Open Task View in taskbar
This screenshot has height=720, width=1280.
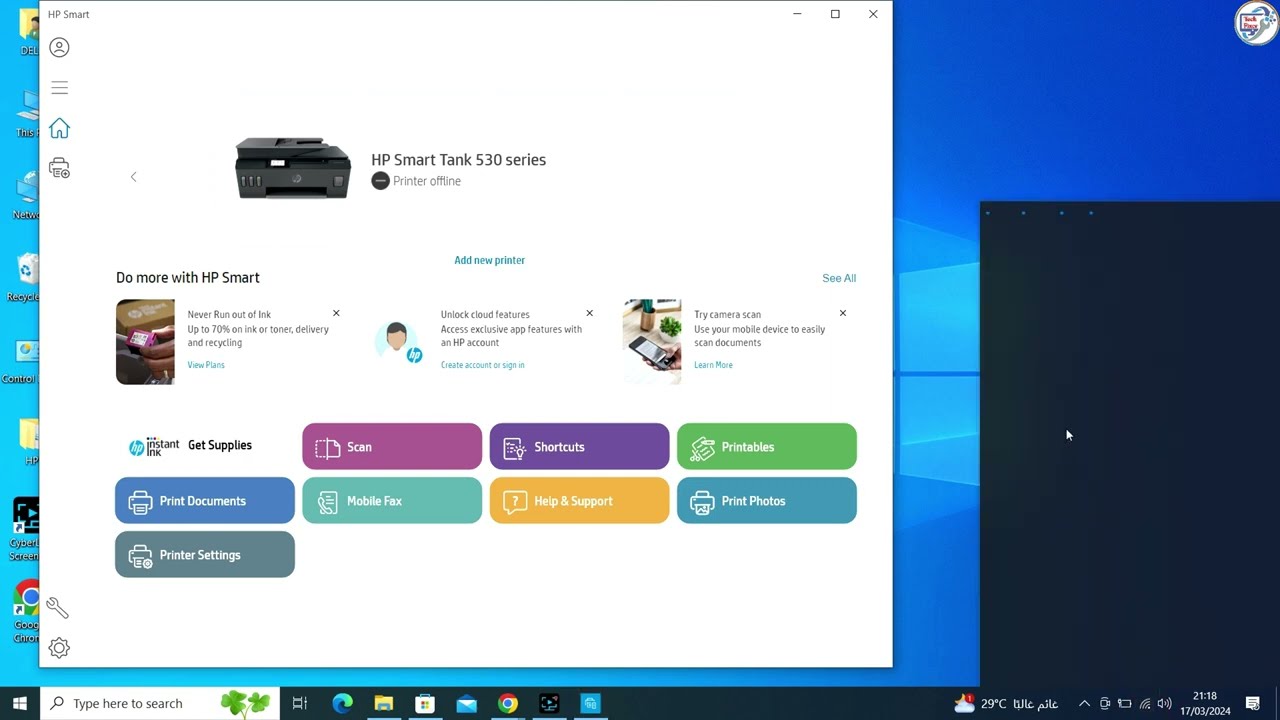(300, 703)
